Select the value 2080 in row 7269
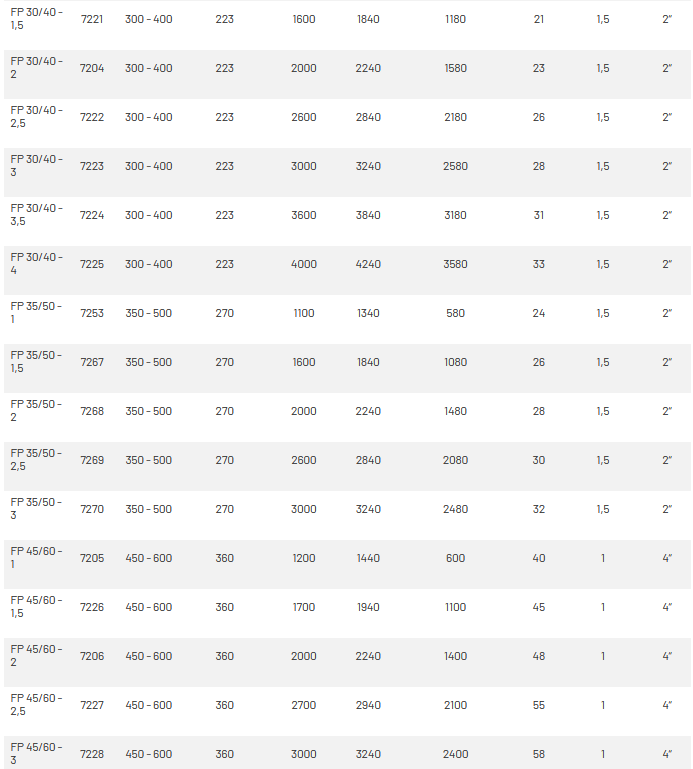 [x=455, y=460]
